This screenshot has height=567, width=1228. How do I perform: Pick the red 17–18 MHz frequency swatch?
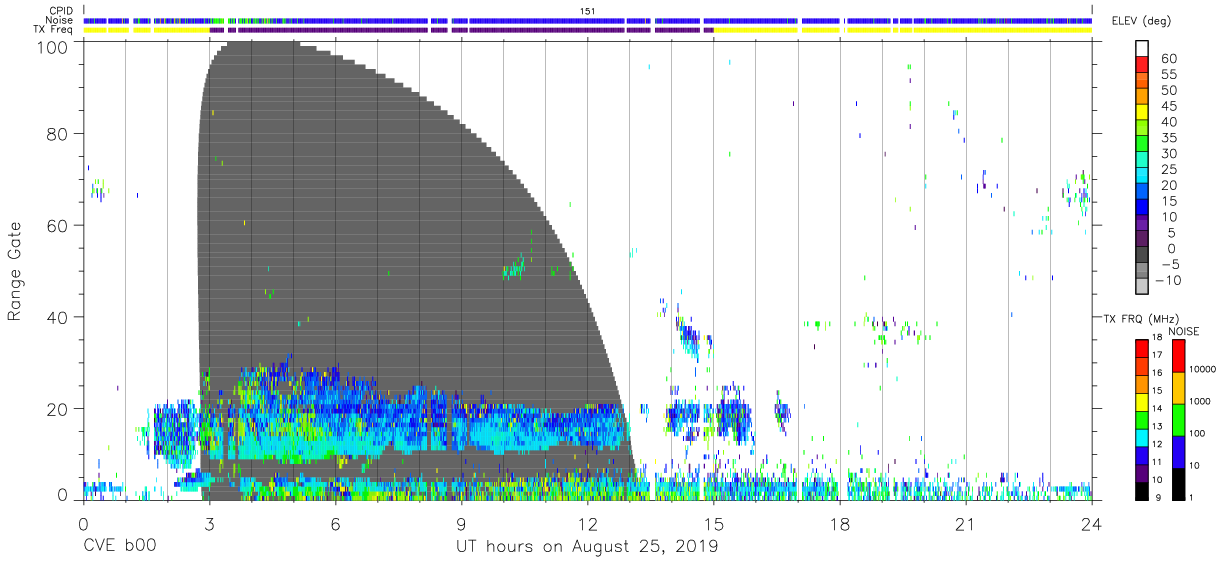[x=1141, y=349]
